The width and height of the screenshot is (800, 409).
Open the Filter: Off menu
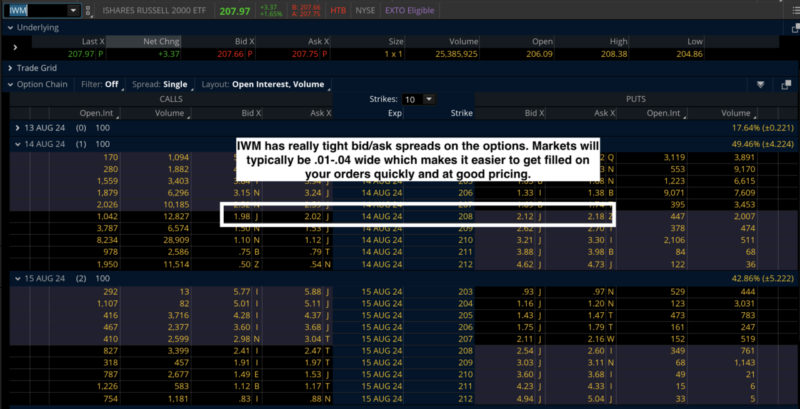[x=99, y=84]
